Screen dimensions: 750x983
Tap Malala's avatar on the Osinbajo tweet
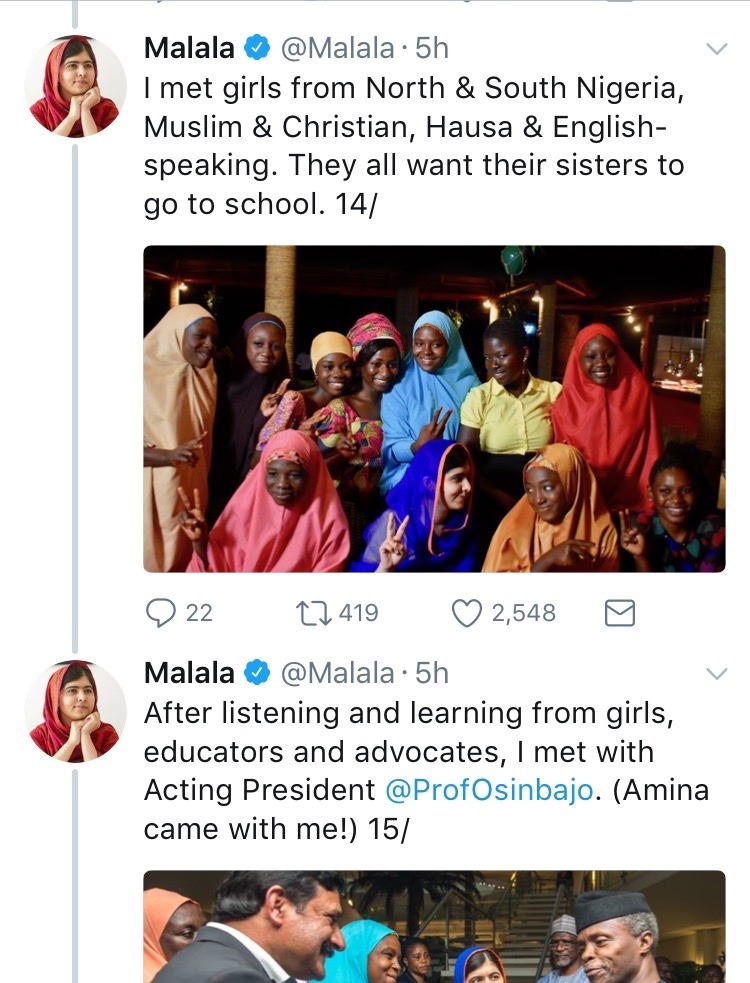[x=75, y=711]
